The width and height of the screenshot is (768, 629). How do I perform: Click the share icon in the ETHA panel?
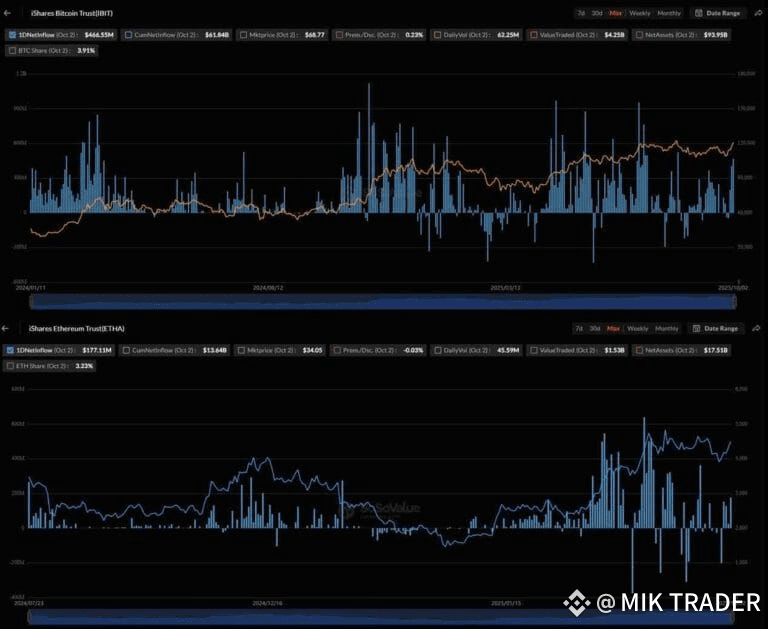[x=756, y=329]
